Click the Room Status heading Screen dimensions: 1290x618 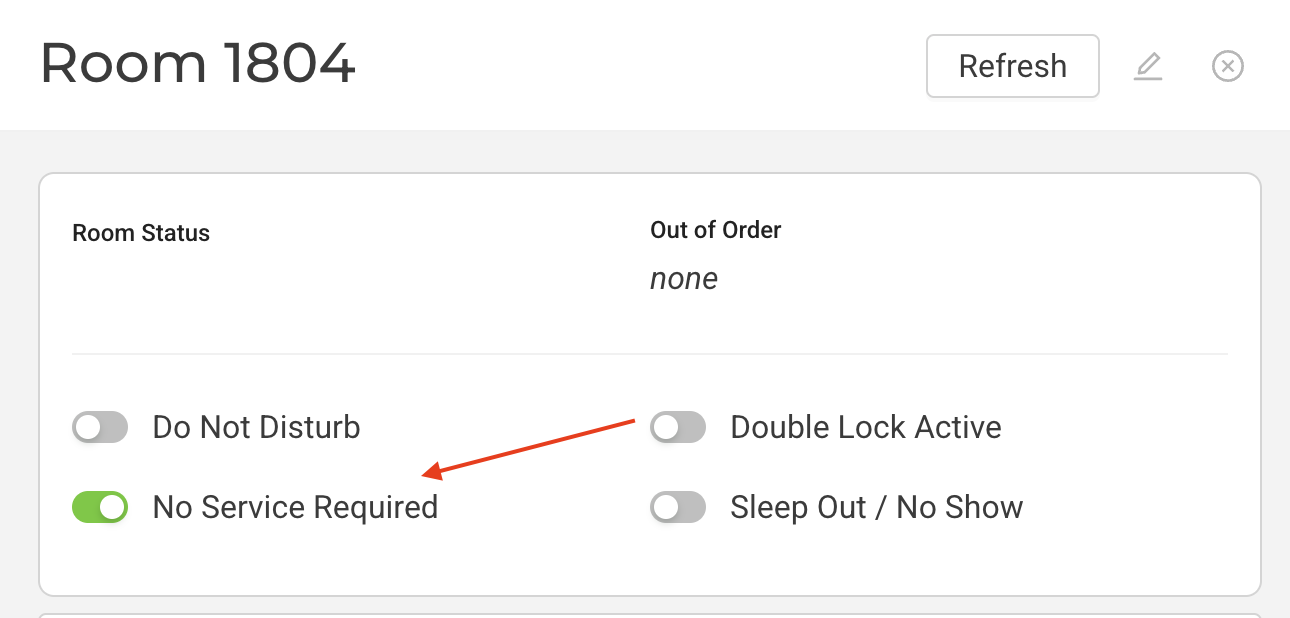[141, 233]
